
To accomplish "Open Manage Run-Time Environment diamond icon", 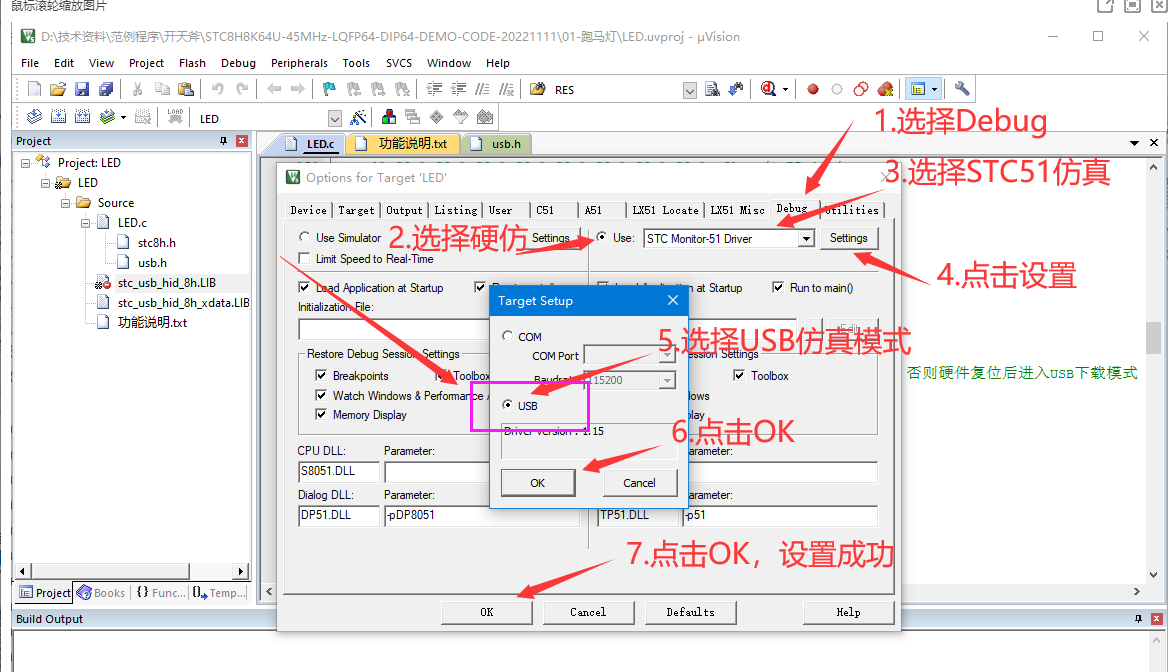I will click(x=437, y=117).
